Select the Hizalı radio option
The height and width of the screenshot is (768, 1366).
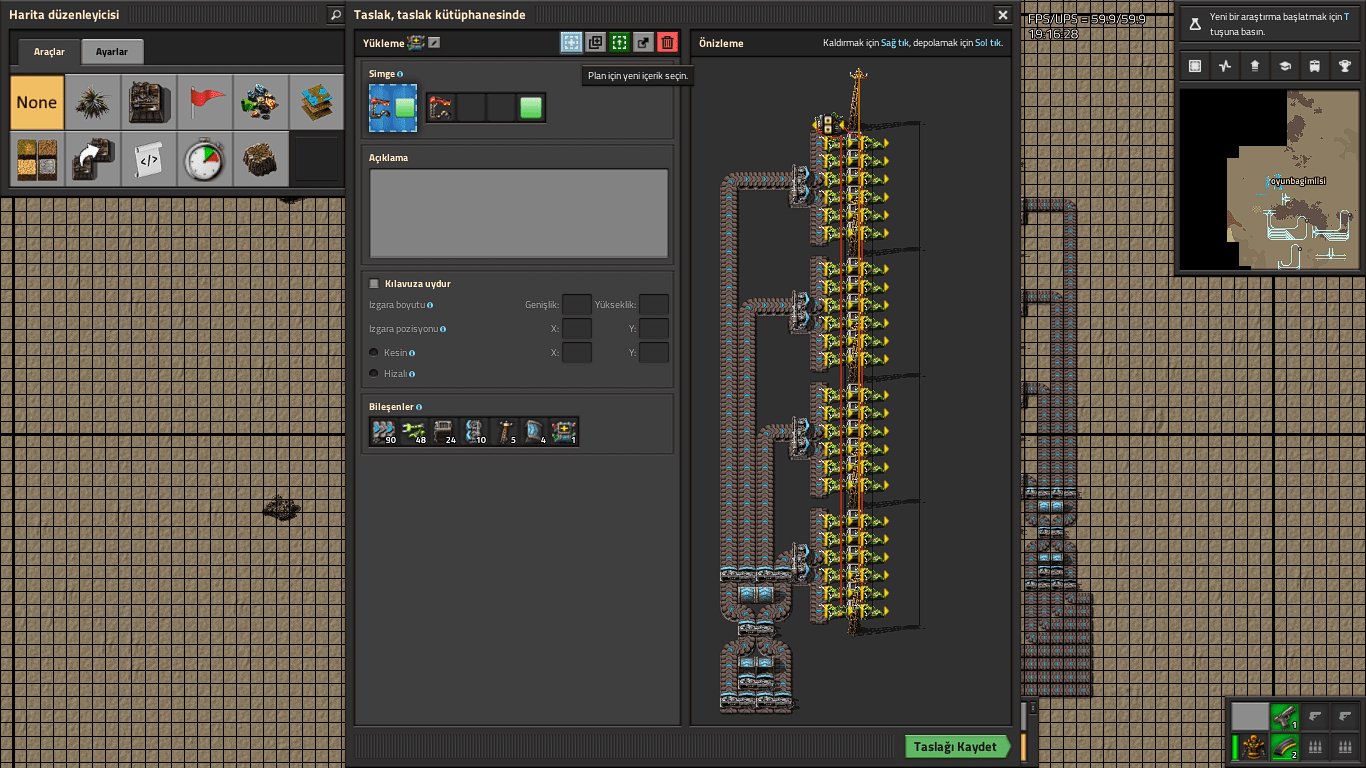(x=374, y=374)
